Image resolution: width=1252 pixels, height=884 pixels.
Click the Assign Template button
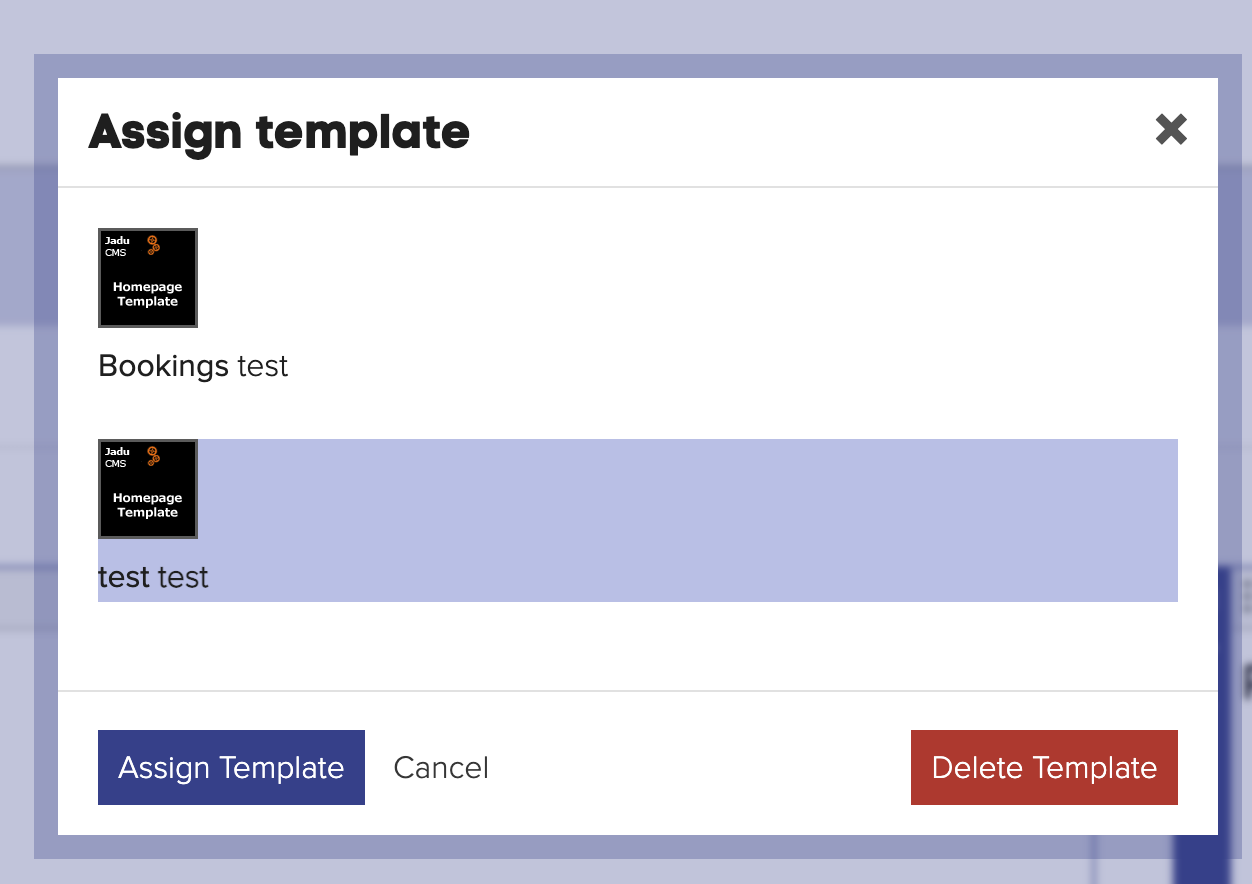[231, 767]
